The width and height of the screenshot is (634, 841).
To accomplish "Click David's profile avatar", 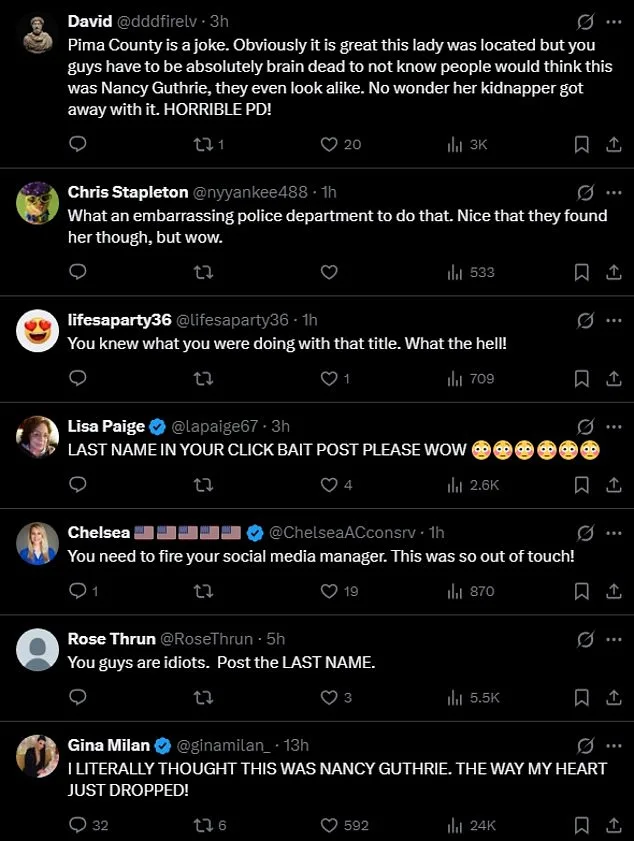I will pyautogui.click(x=37, y=36).
